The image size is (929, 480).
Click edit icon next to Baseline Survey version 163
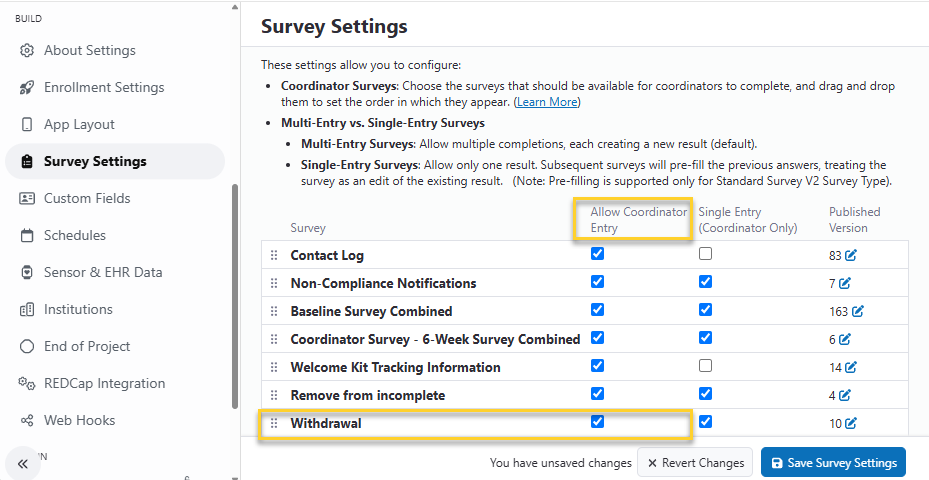tap(857, 311)
